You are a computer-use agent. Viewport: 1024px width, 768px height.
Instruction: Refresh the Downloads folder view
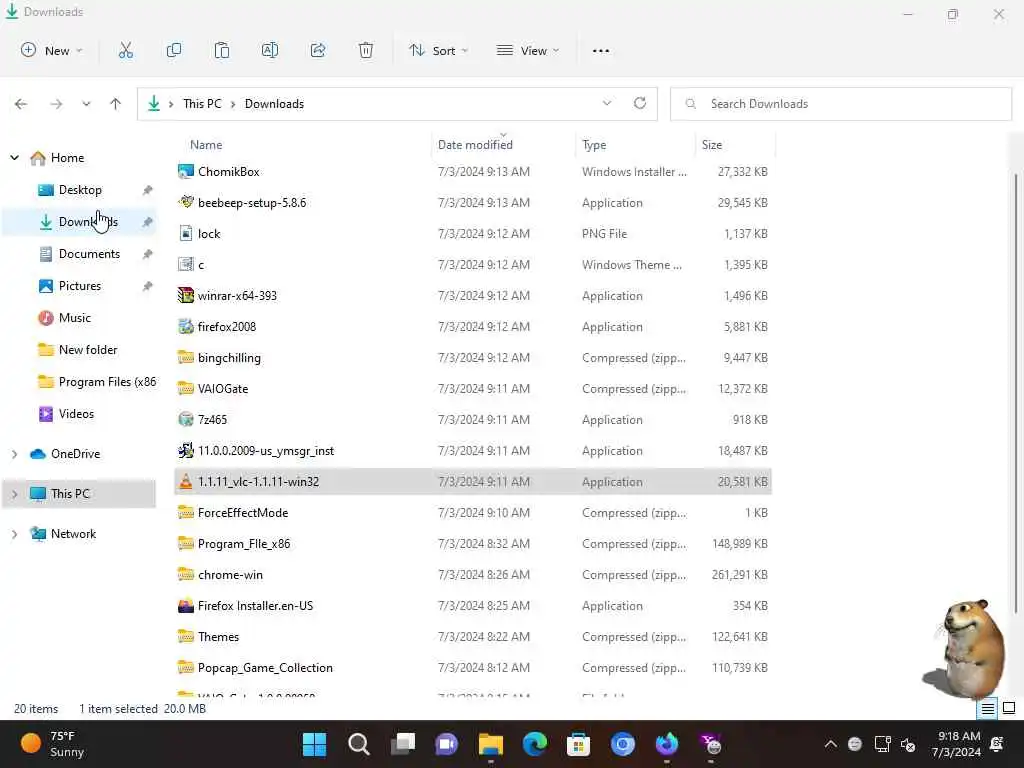point(640,103)
